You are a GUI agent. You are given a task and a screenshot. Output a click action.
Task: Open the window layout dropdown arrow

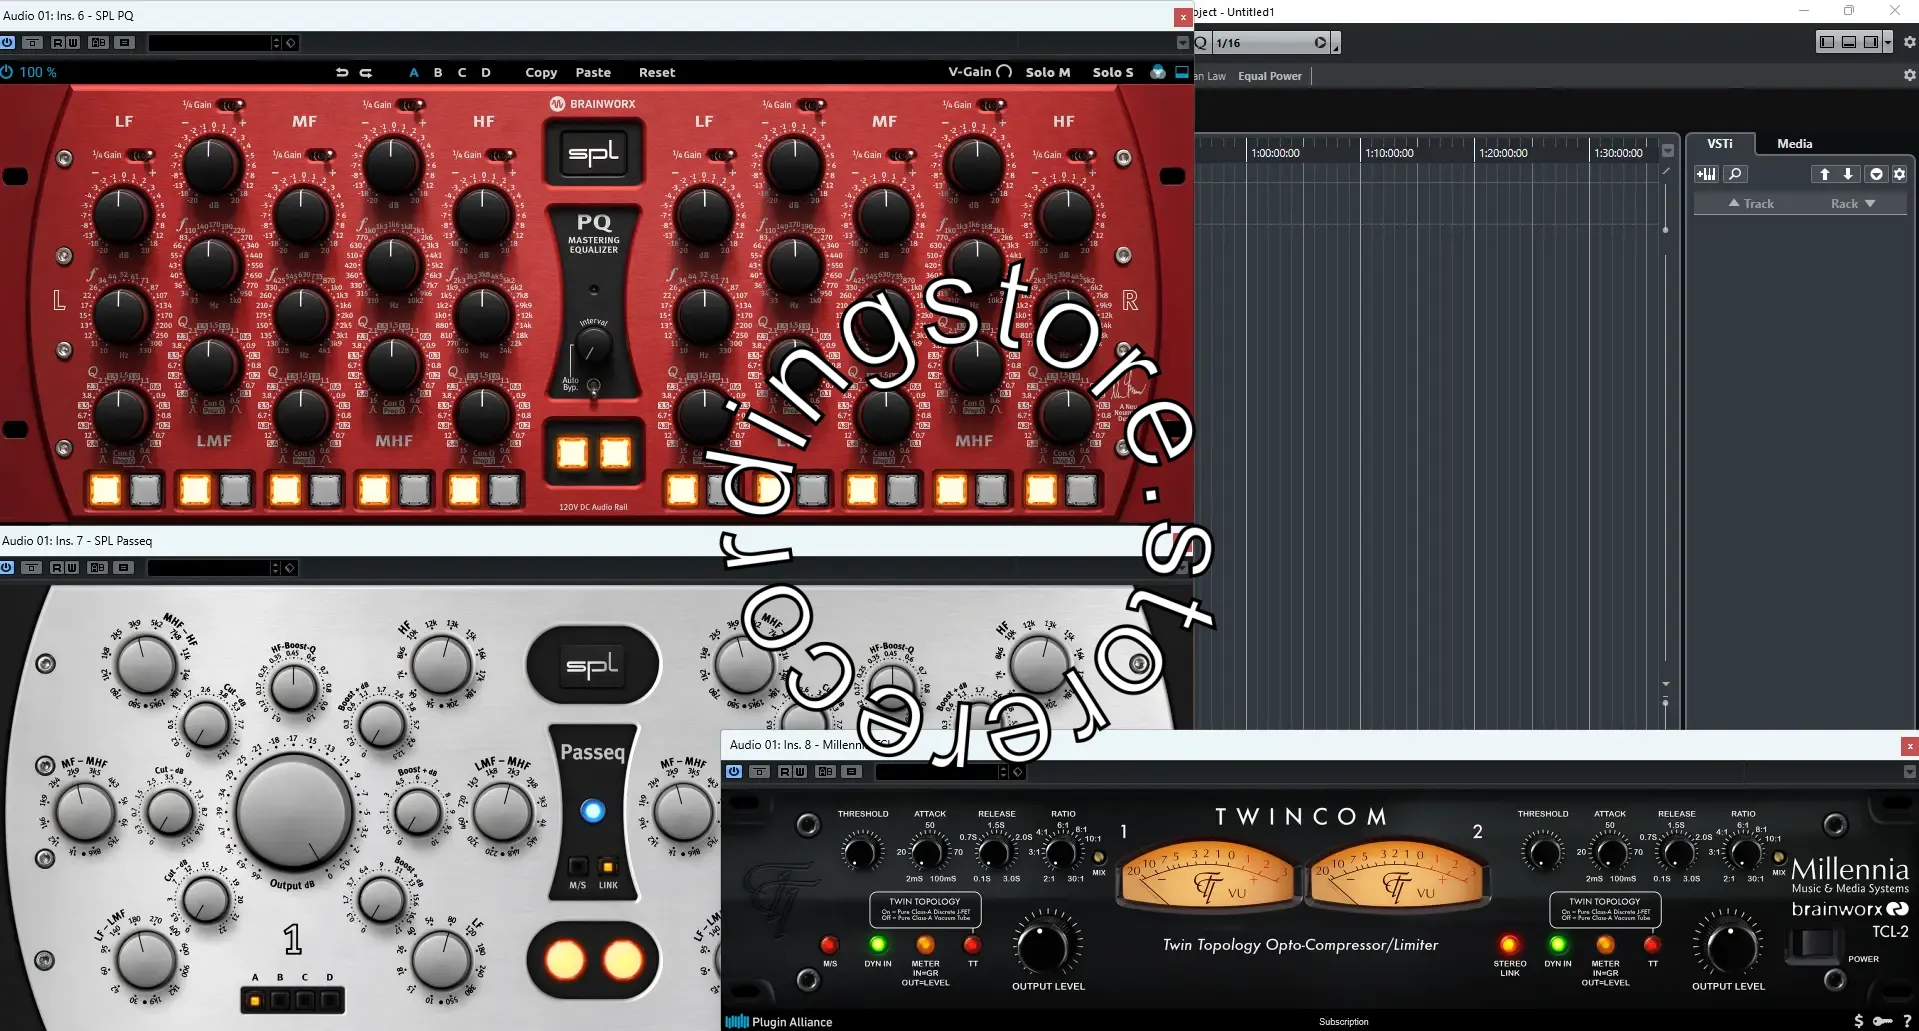(1887, 42)
